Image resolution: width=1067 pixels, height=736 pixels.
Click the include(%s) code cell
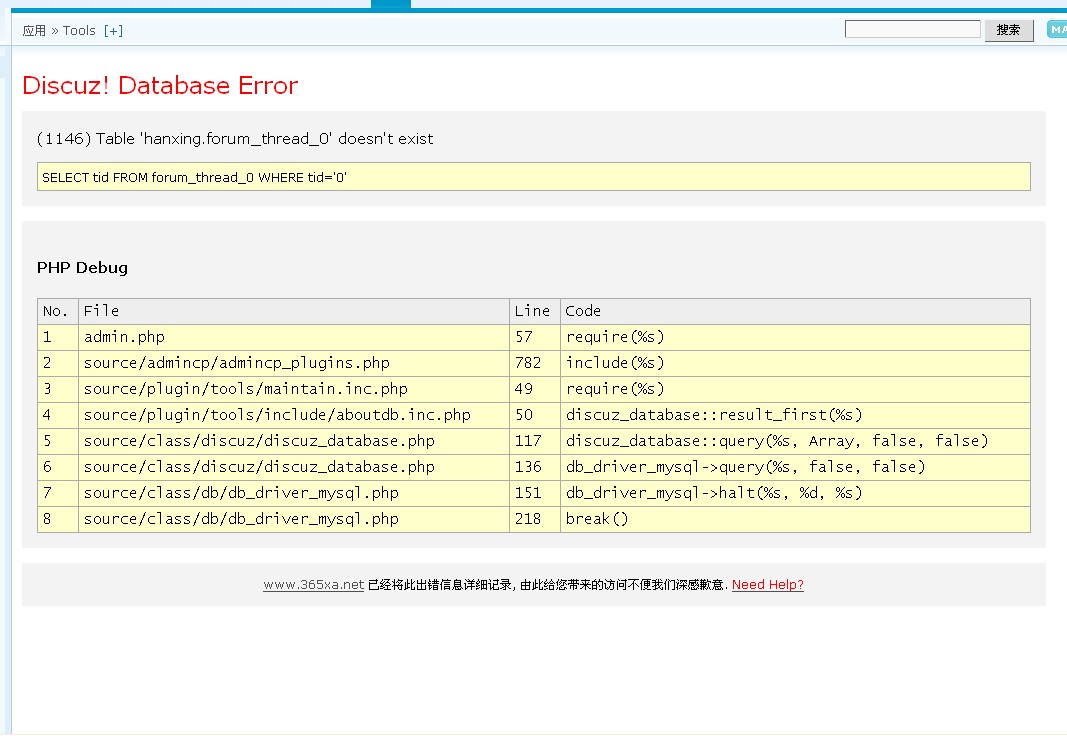[795, 363]
